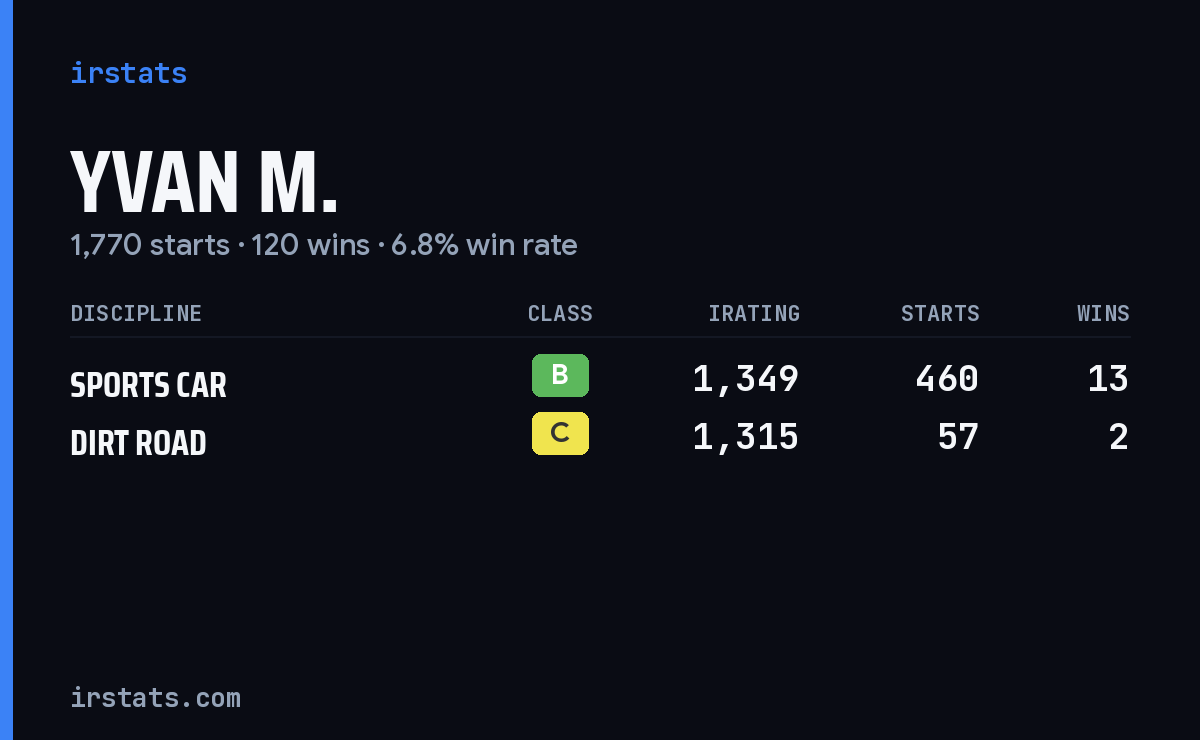Sort by the DISCIPLINE column header
This screenshot has height=740, width=1200.
136,314
